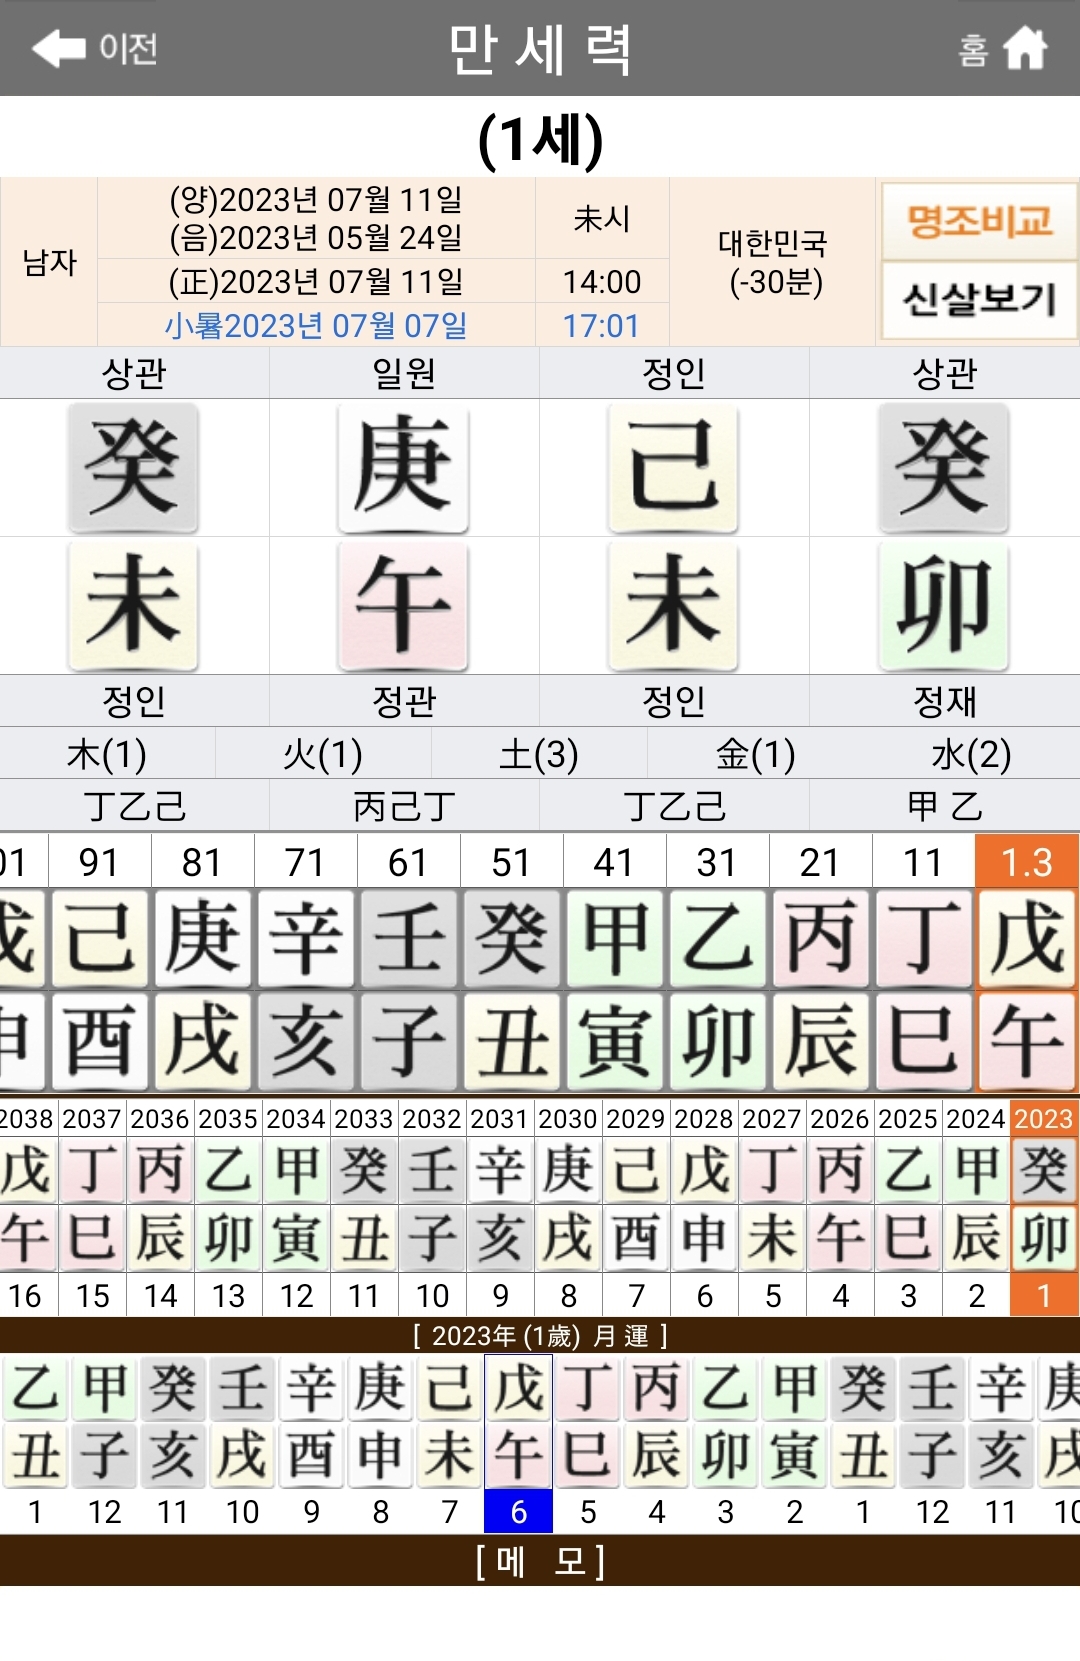Viewport: 1080px width, 1661px height.
Task: Tap the 土(3) element count
Action: click(x=539, y=754)
